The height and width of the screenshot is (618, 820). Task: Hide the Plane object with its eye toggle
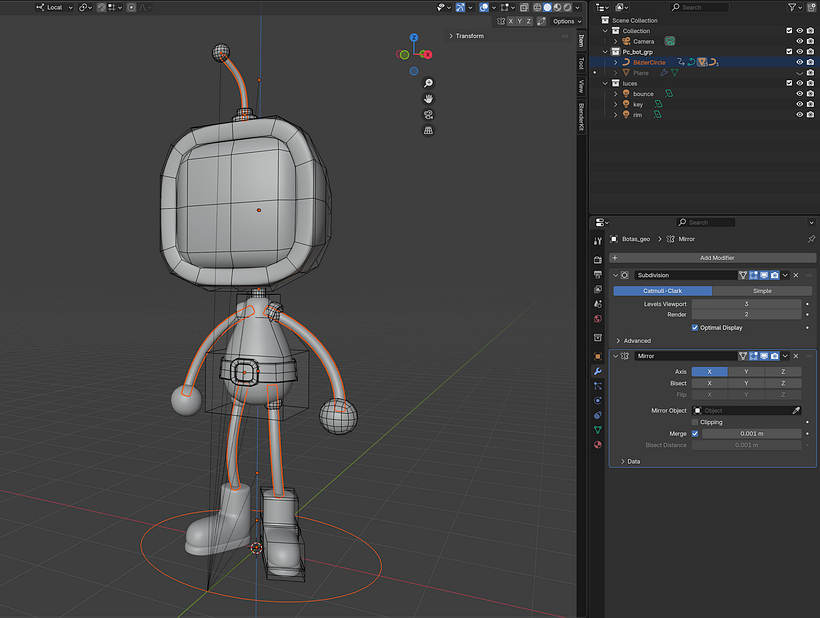pyautogui.click(x=799, y=73)
